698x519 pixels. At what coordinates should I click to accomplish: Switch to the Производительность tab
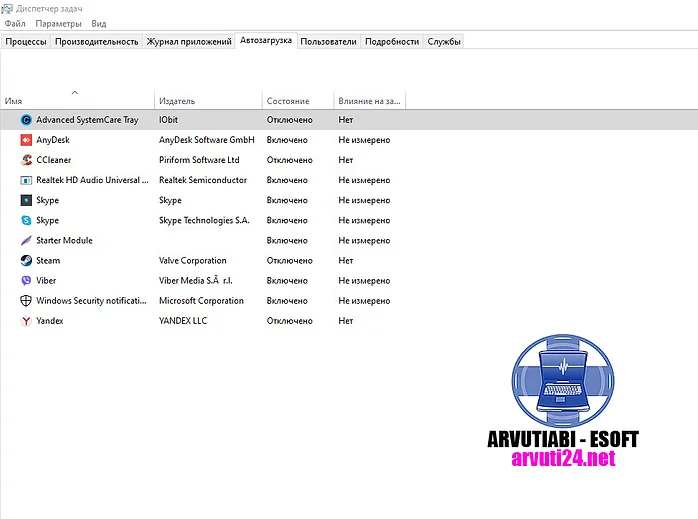coord(97,42)
